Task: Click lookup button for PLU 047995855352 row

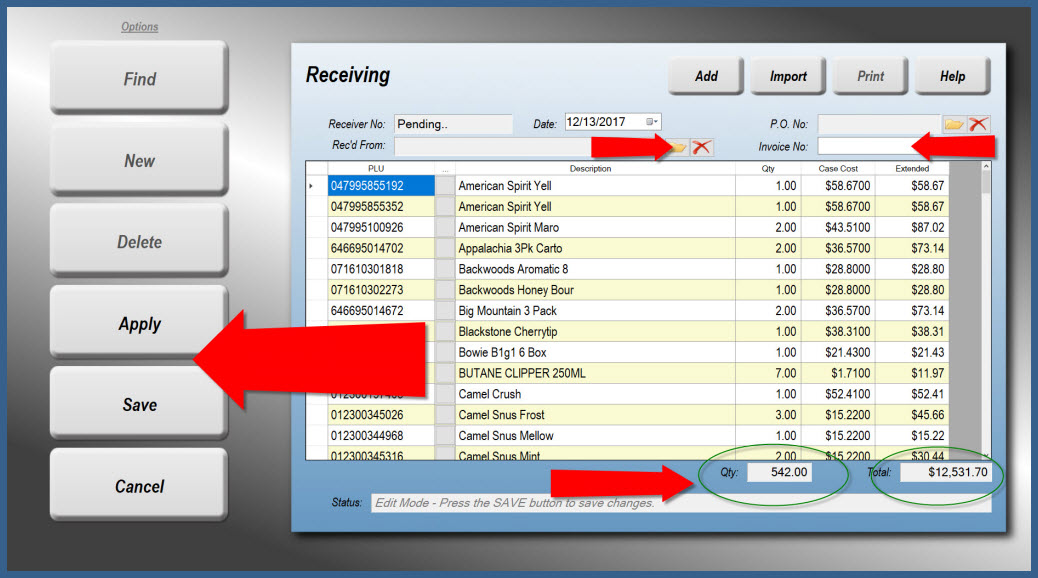Action: point(445,207)
